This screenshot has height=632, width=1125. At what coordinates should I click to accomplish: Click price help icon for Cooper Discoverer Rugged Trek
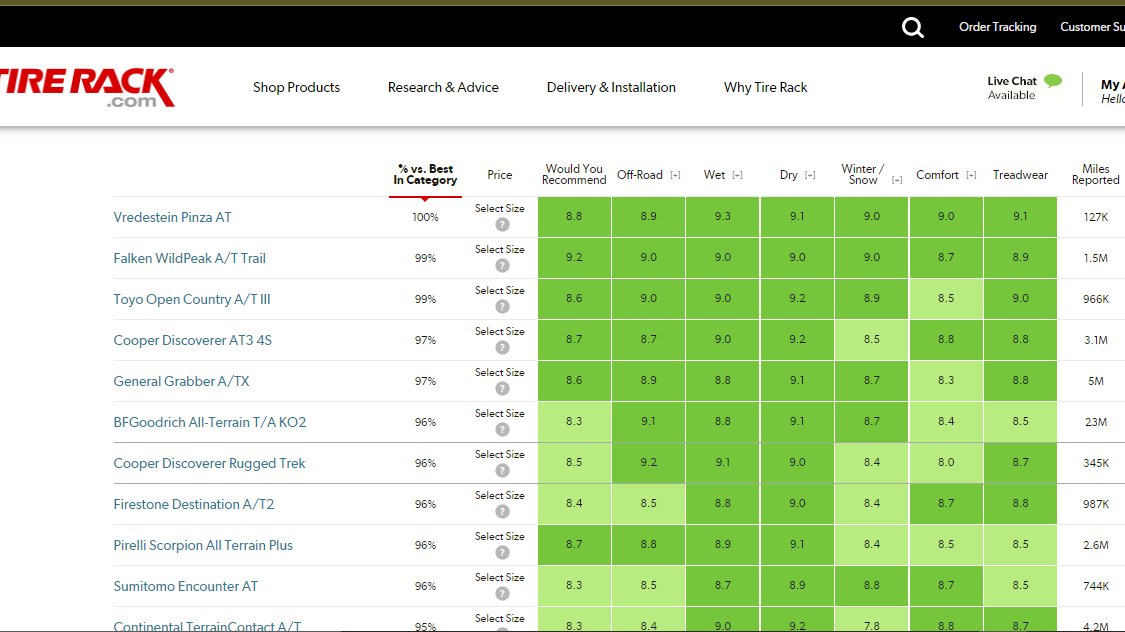point(502,470)
